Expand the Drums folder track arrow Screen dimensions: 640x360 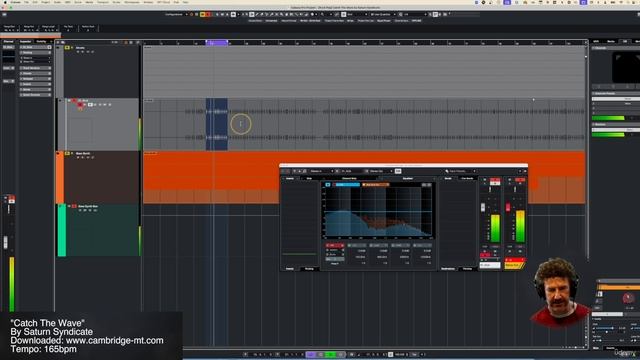point(59,48)
